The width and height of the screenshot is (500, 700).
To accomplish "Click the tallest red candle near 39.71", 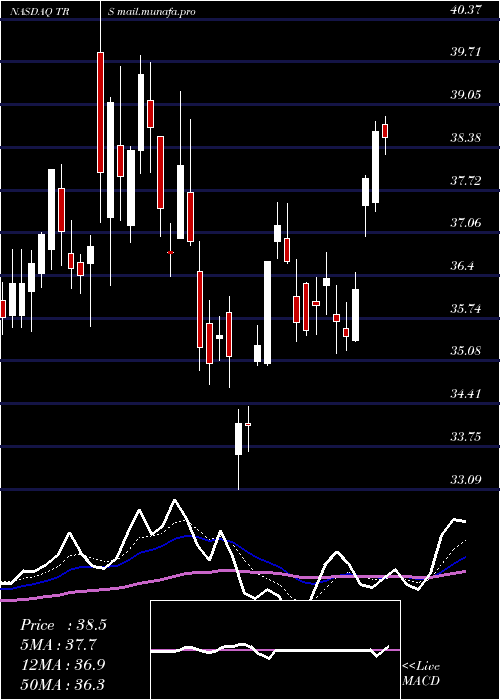I will click(100, 112).
